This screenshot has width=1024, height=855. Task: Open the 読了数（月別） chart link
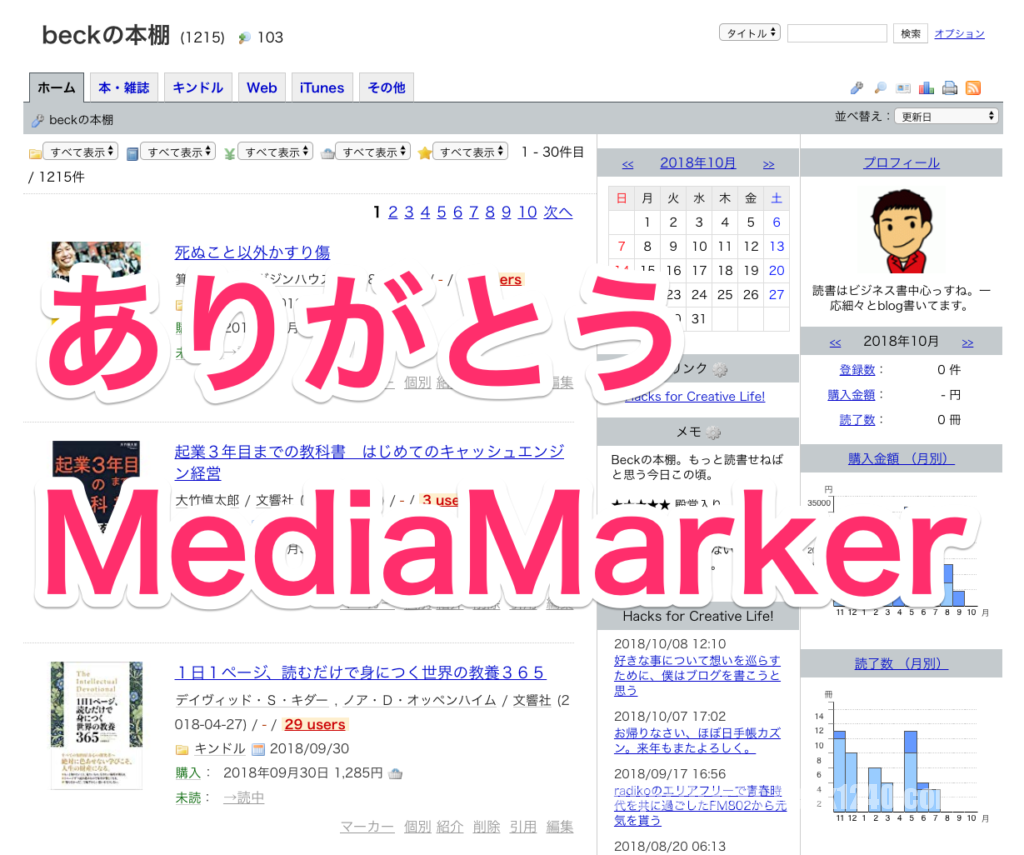pos(901,664)
